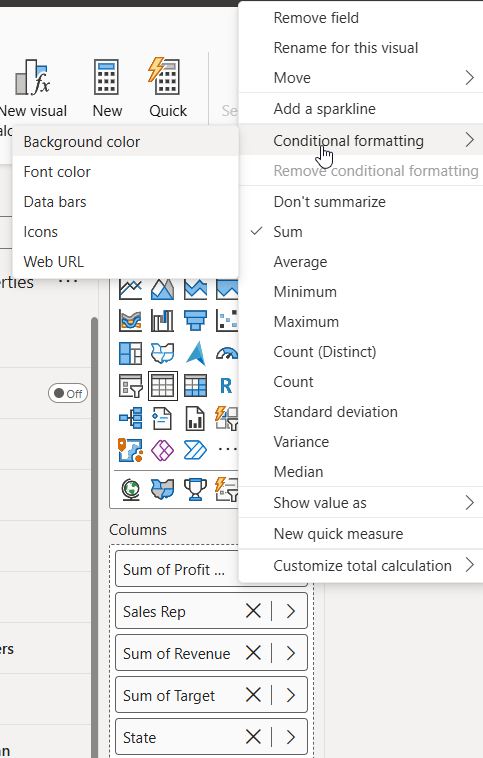Click the Sum of Profit field pill

(x=177, y=569)
